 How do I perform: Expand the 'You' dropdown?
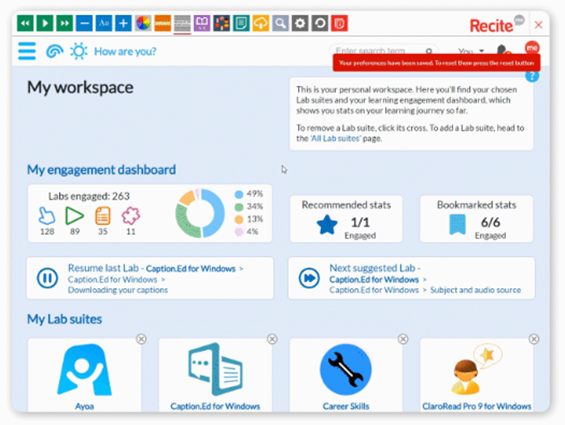(x=471, y=51)
